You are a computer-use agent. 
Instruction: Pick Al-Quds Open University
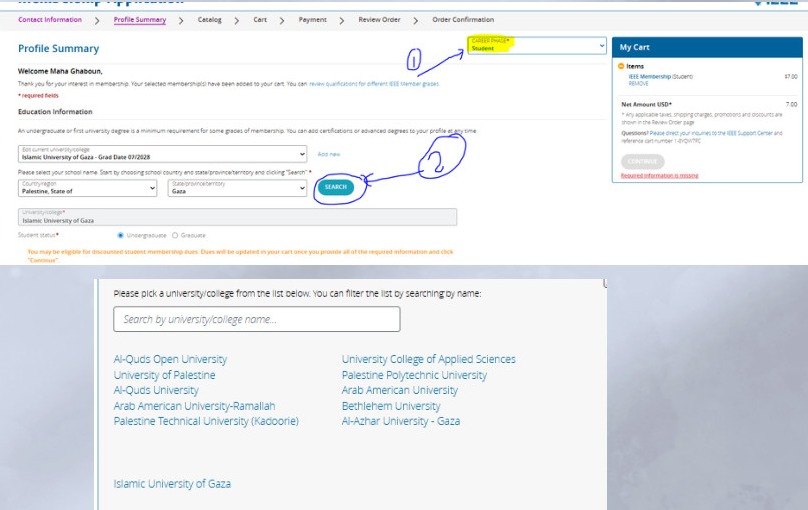pos(170,359)
